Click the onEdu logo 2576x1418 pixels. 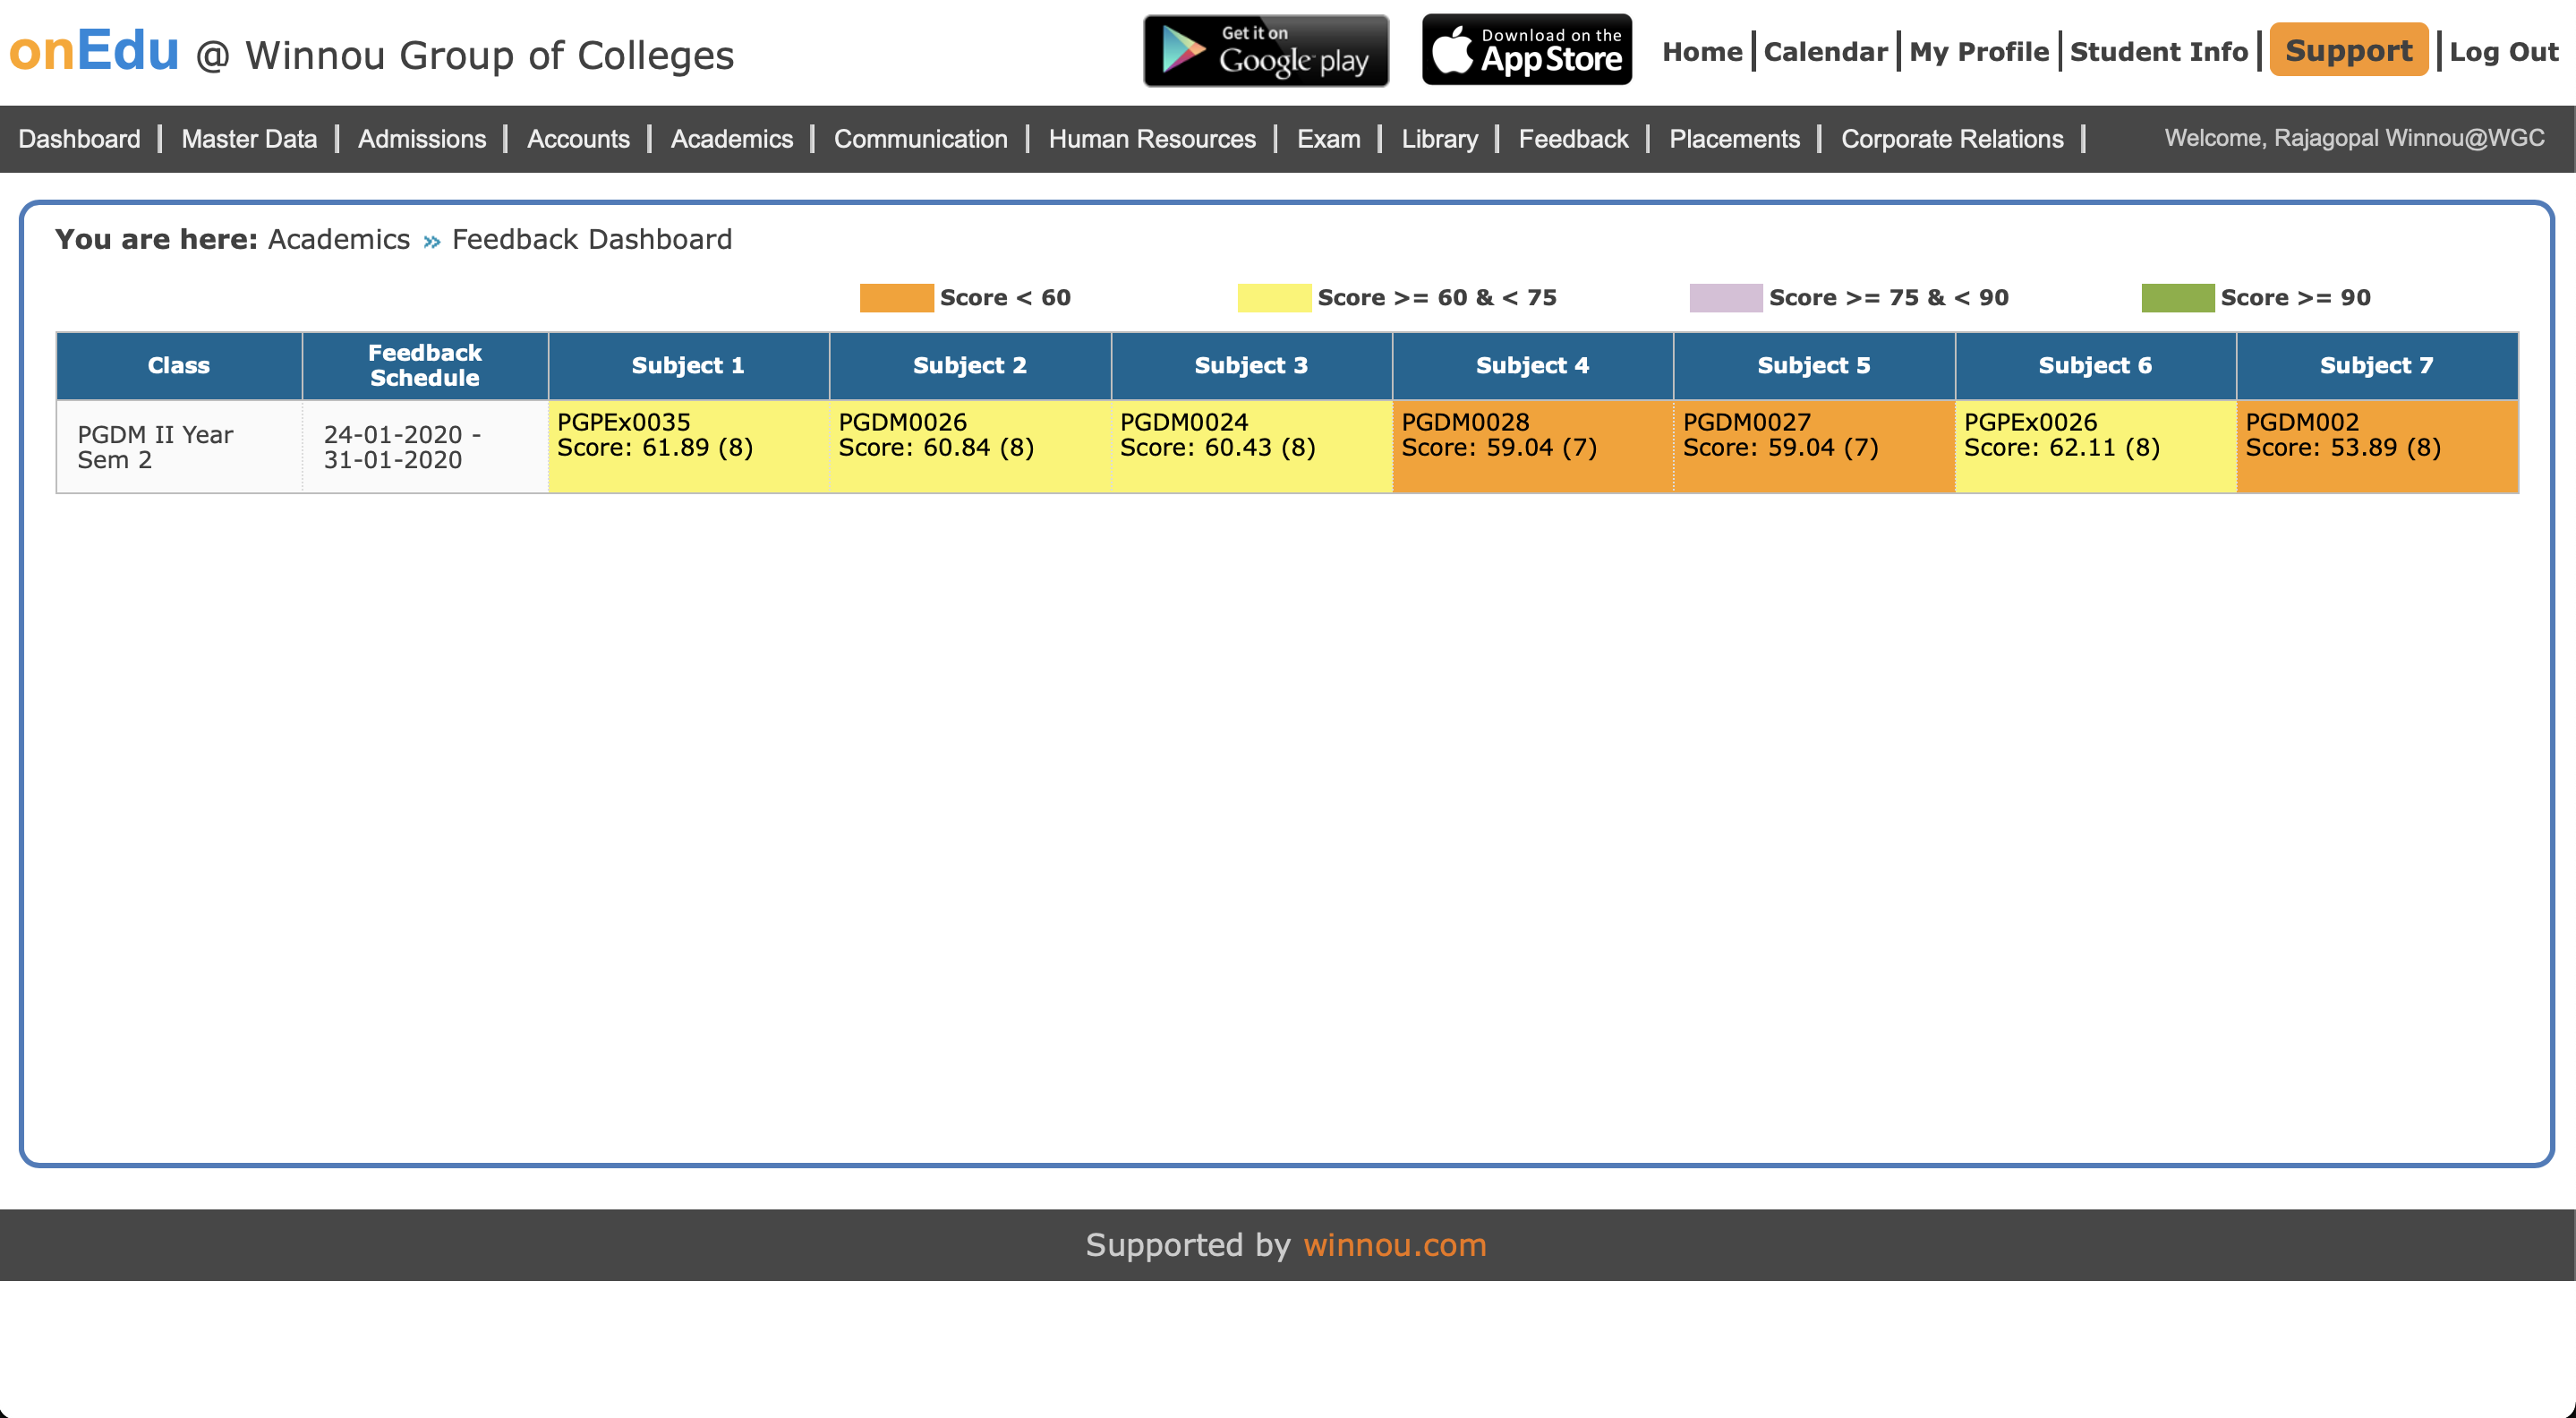[94, 50]
